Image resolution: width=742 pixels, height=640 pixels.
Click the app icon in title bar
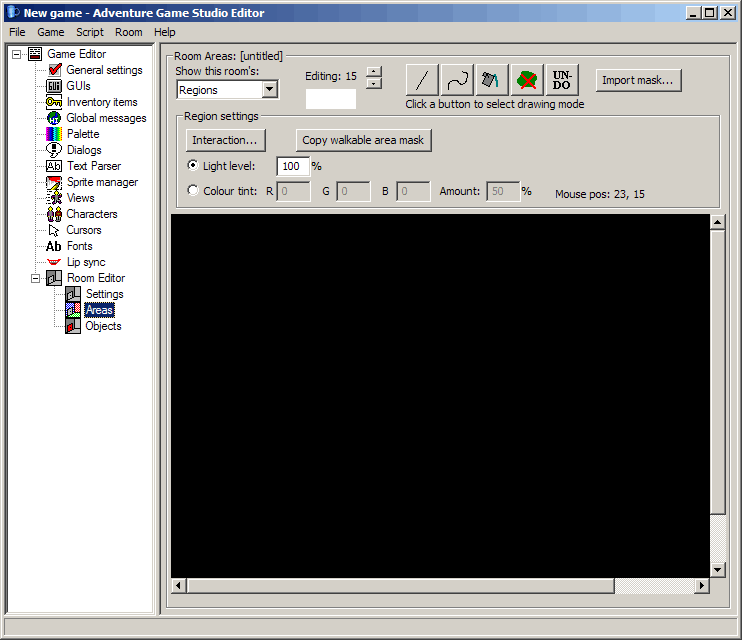click(13, 12)
